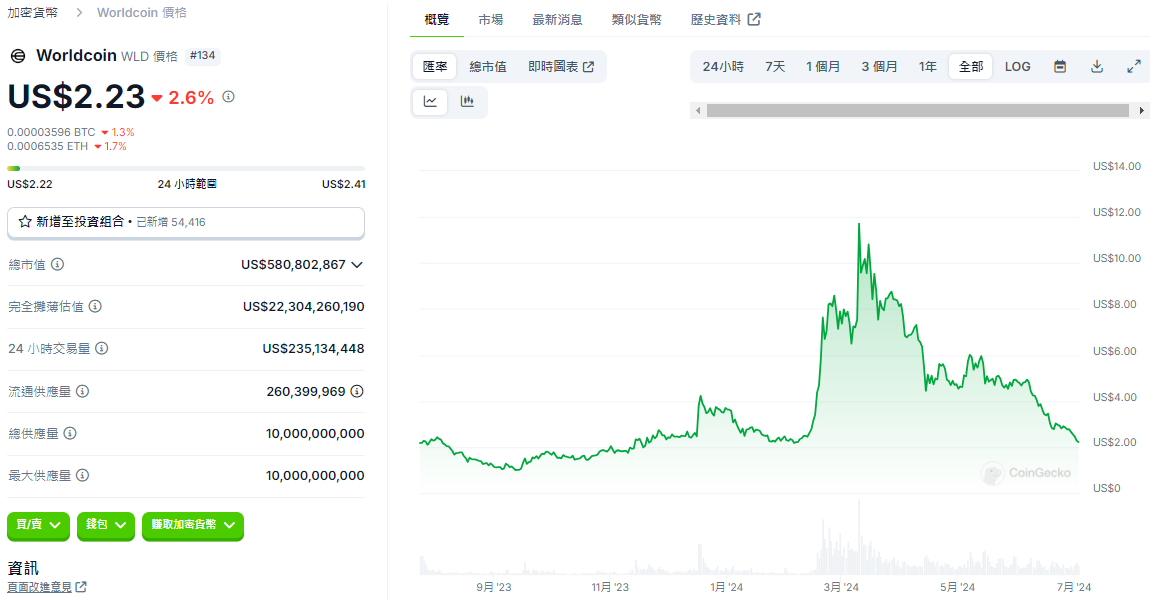Click 新增至投資組合 button
Image resolution: width=1165 pixels, height=600 pixels.
point(185,222)
